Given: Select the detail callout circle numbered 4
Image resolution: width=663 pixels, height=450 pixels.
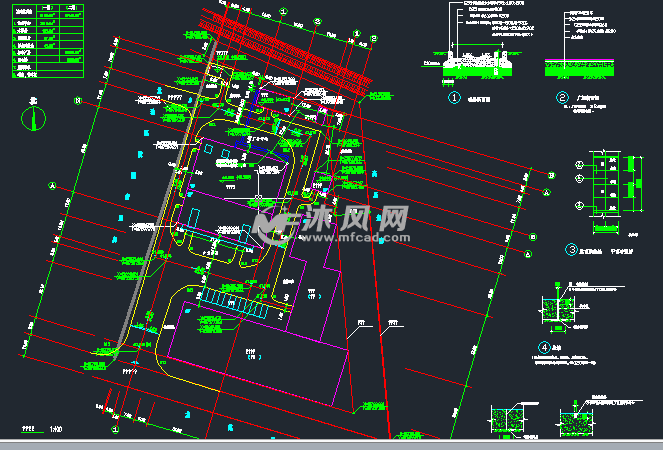Looking at the screenshot, I should (544, 348).
